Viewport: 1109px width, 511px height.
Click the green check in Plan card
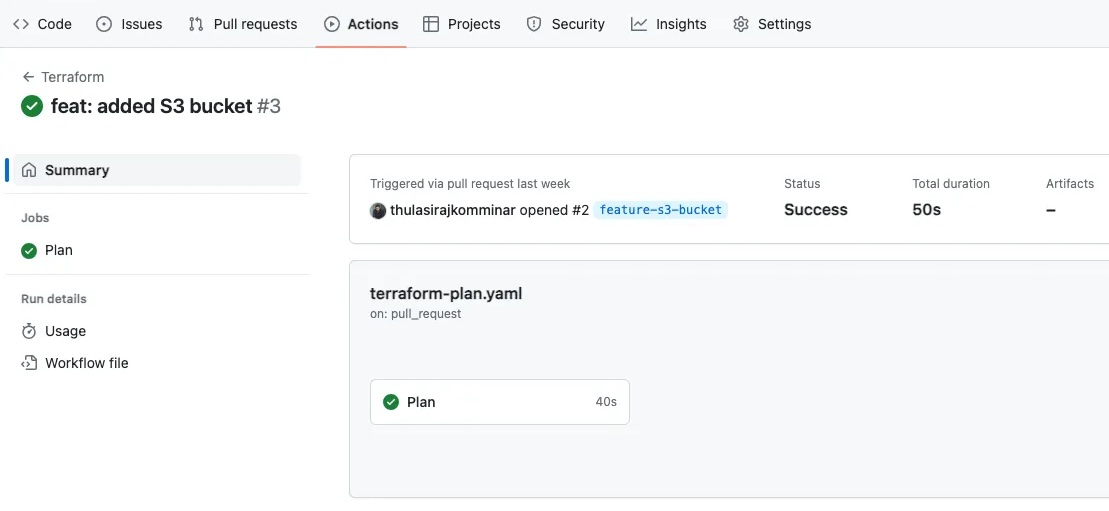pos(391,402)
